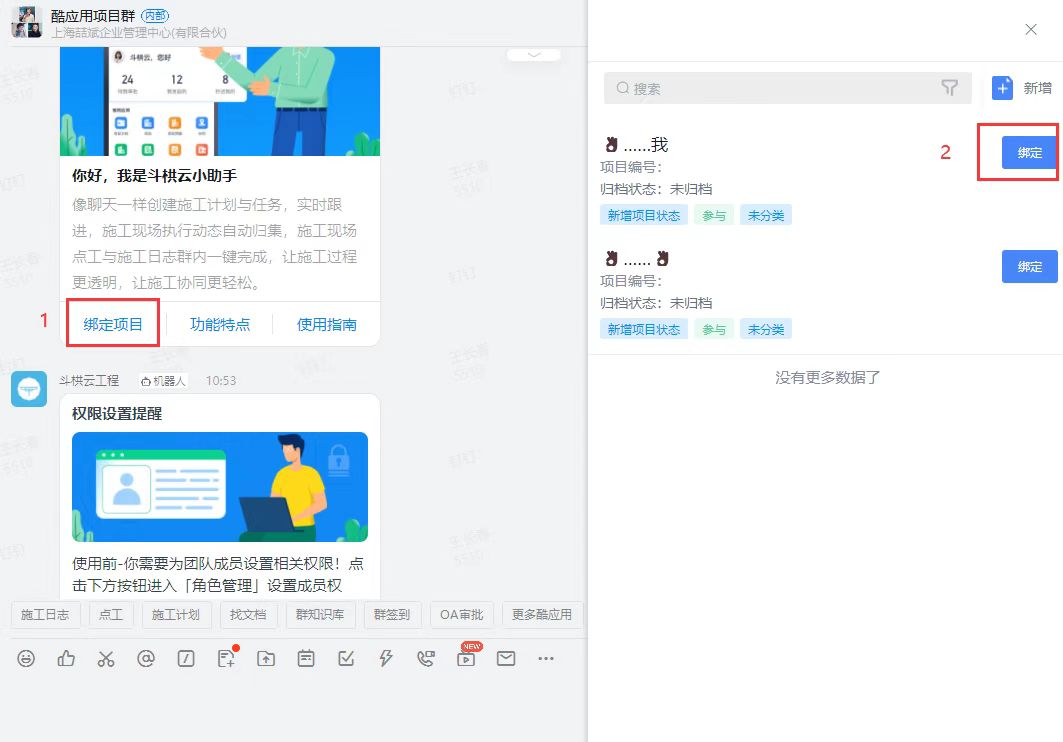Open 更多酷应用 menu
Viewport: 1063px width, 742px height.
pyautogui.click(x=542, y=615)
